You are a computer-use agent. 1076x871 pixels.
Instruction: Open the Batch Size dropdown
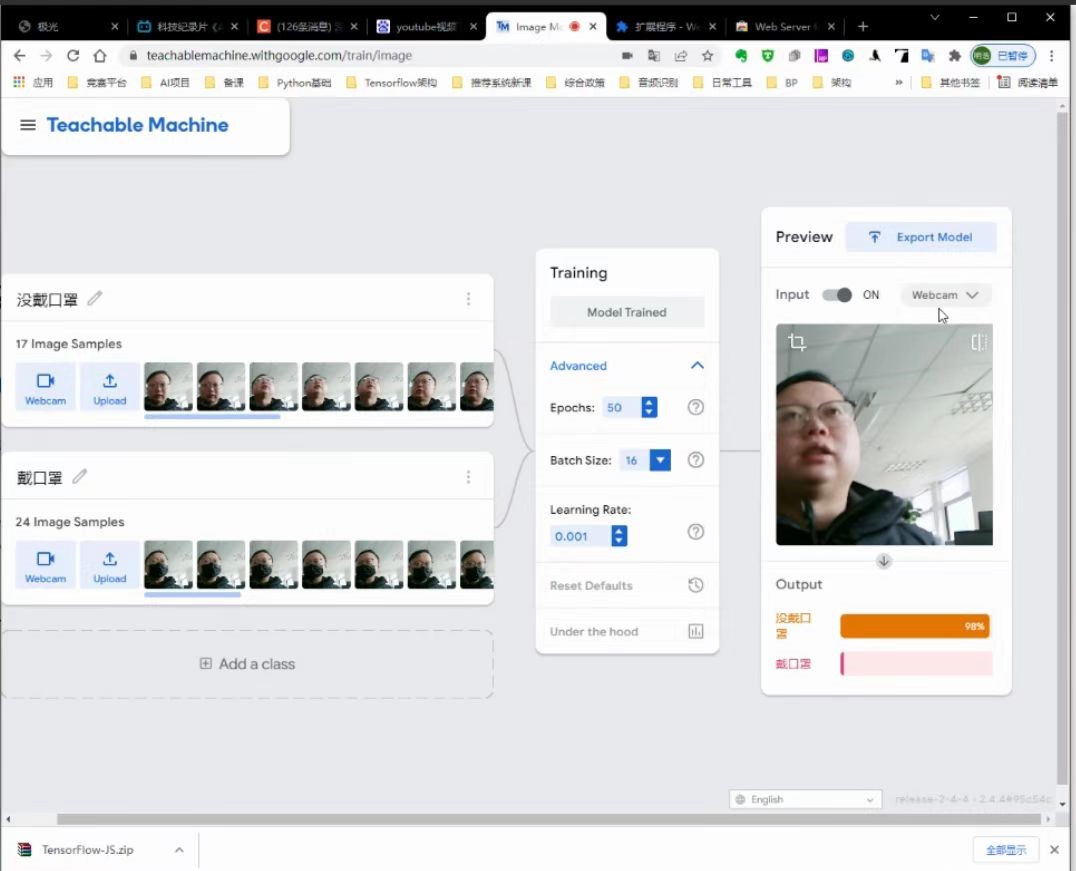(x=660, y=460)
